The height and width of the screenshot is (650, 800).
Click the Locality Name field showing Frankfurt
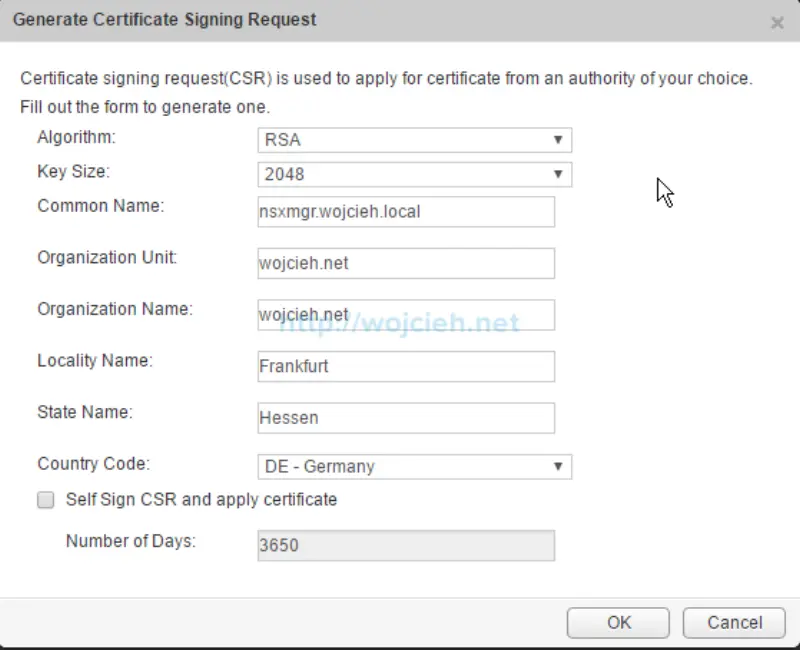(405, 366)
